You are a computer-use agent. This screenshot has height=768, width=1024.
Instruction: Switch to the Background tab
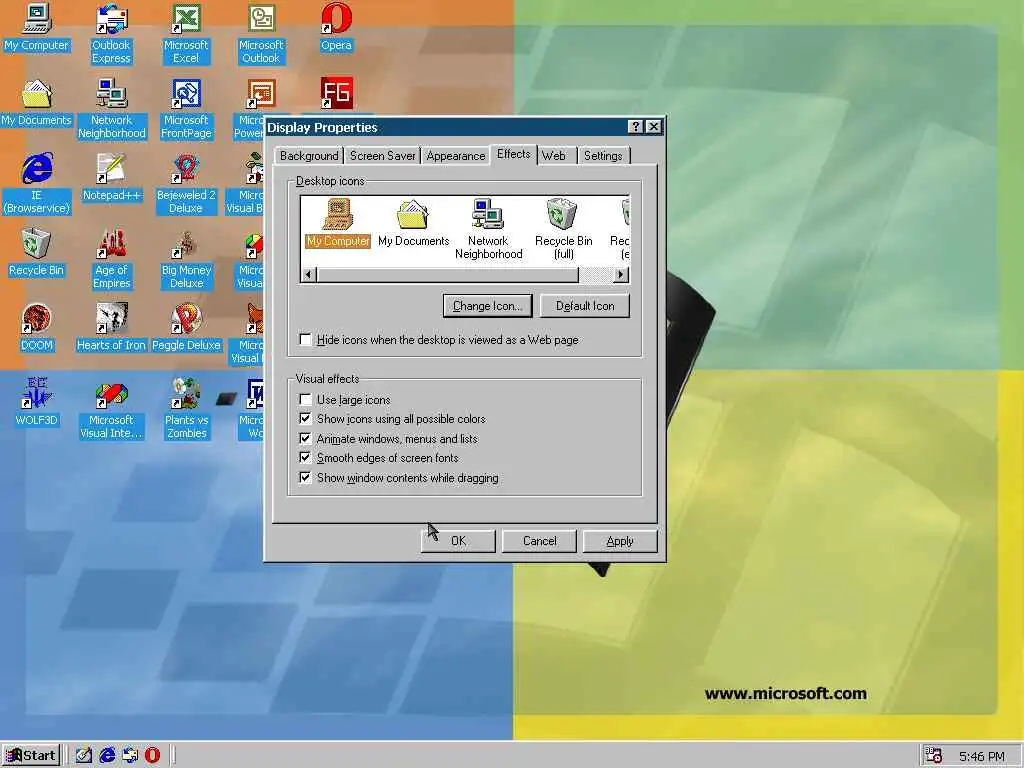(309, 156)
